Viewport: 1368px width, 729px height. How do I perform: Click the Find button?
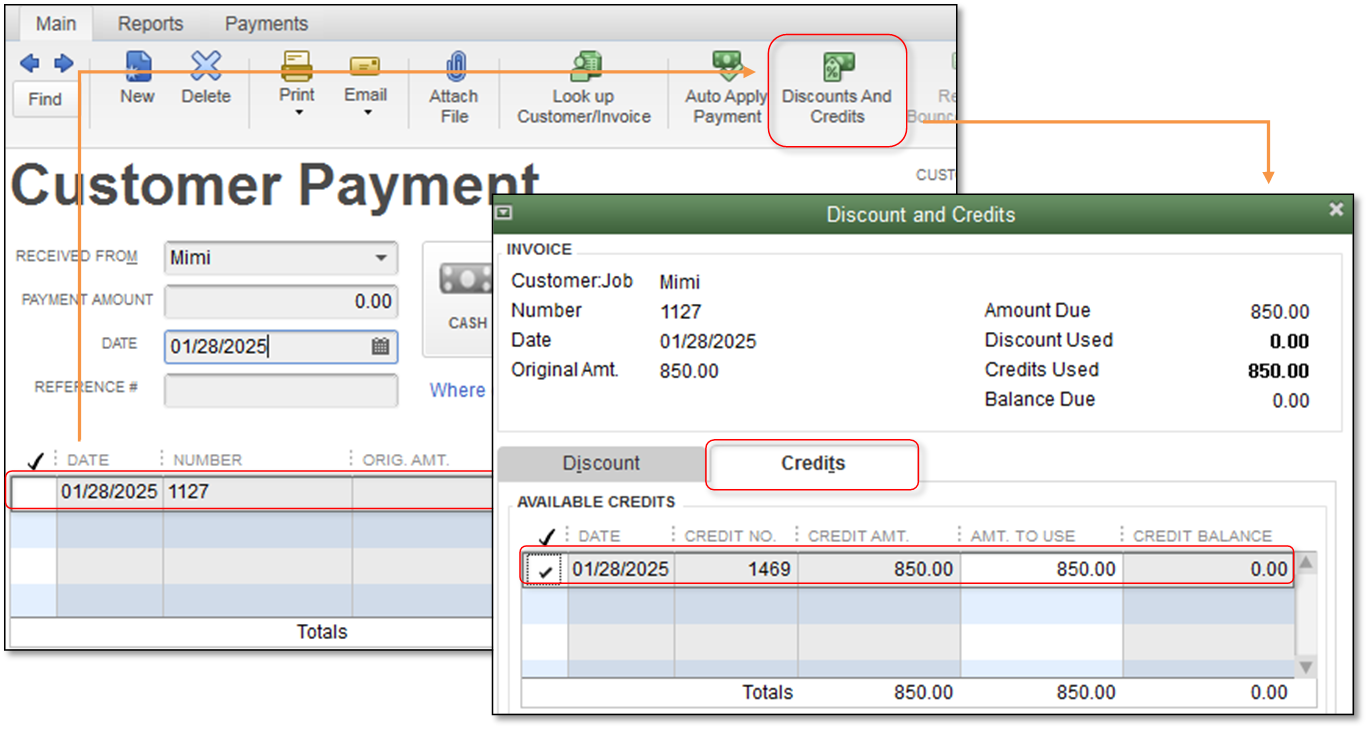point(45,99)
